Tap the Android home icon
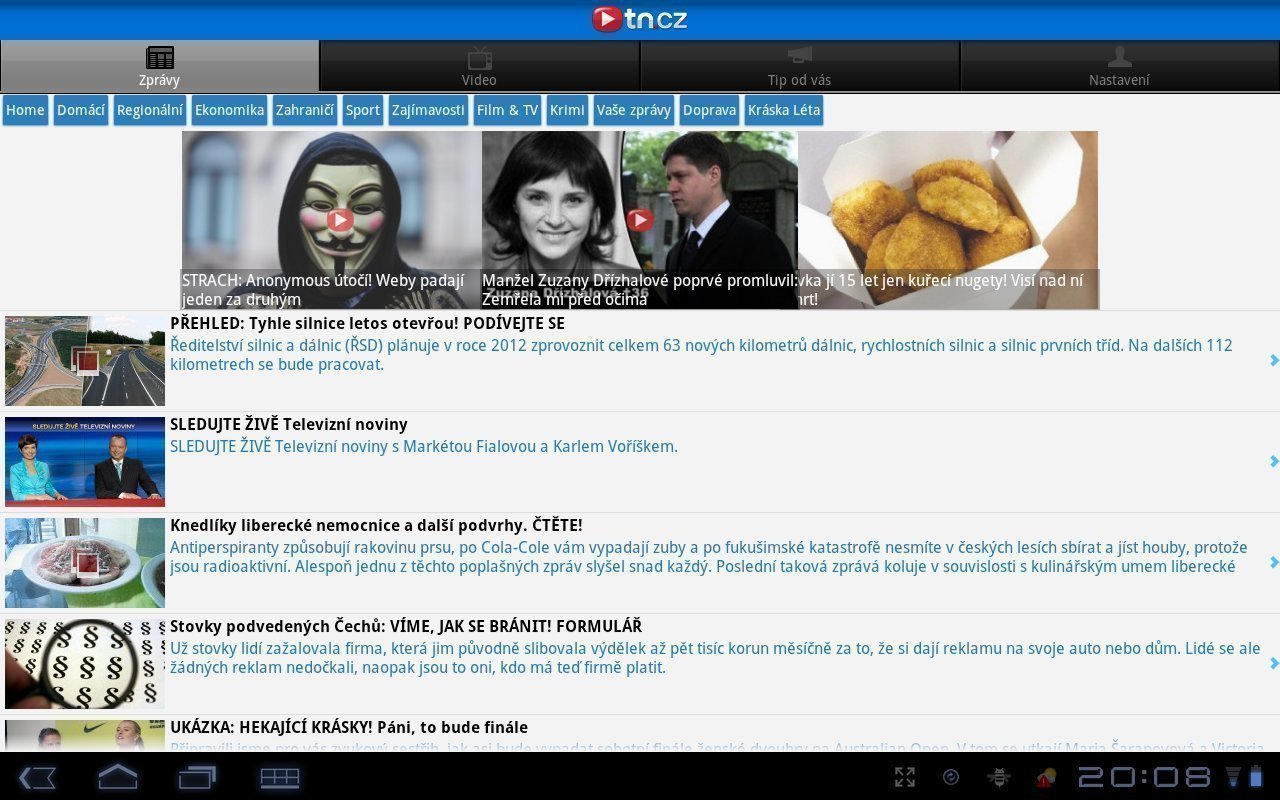The image size is (1280, 800). [117, 777]
